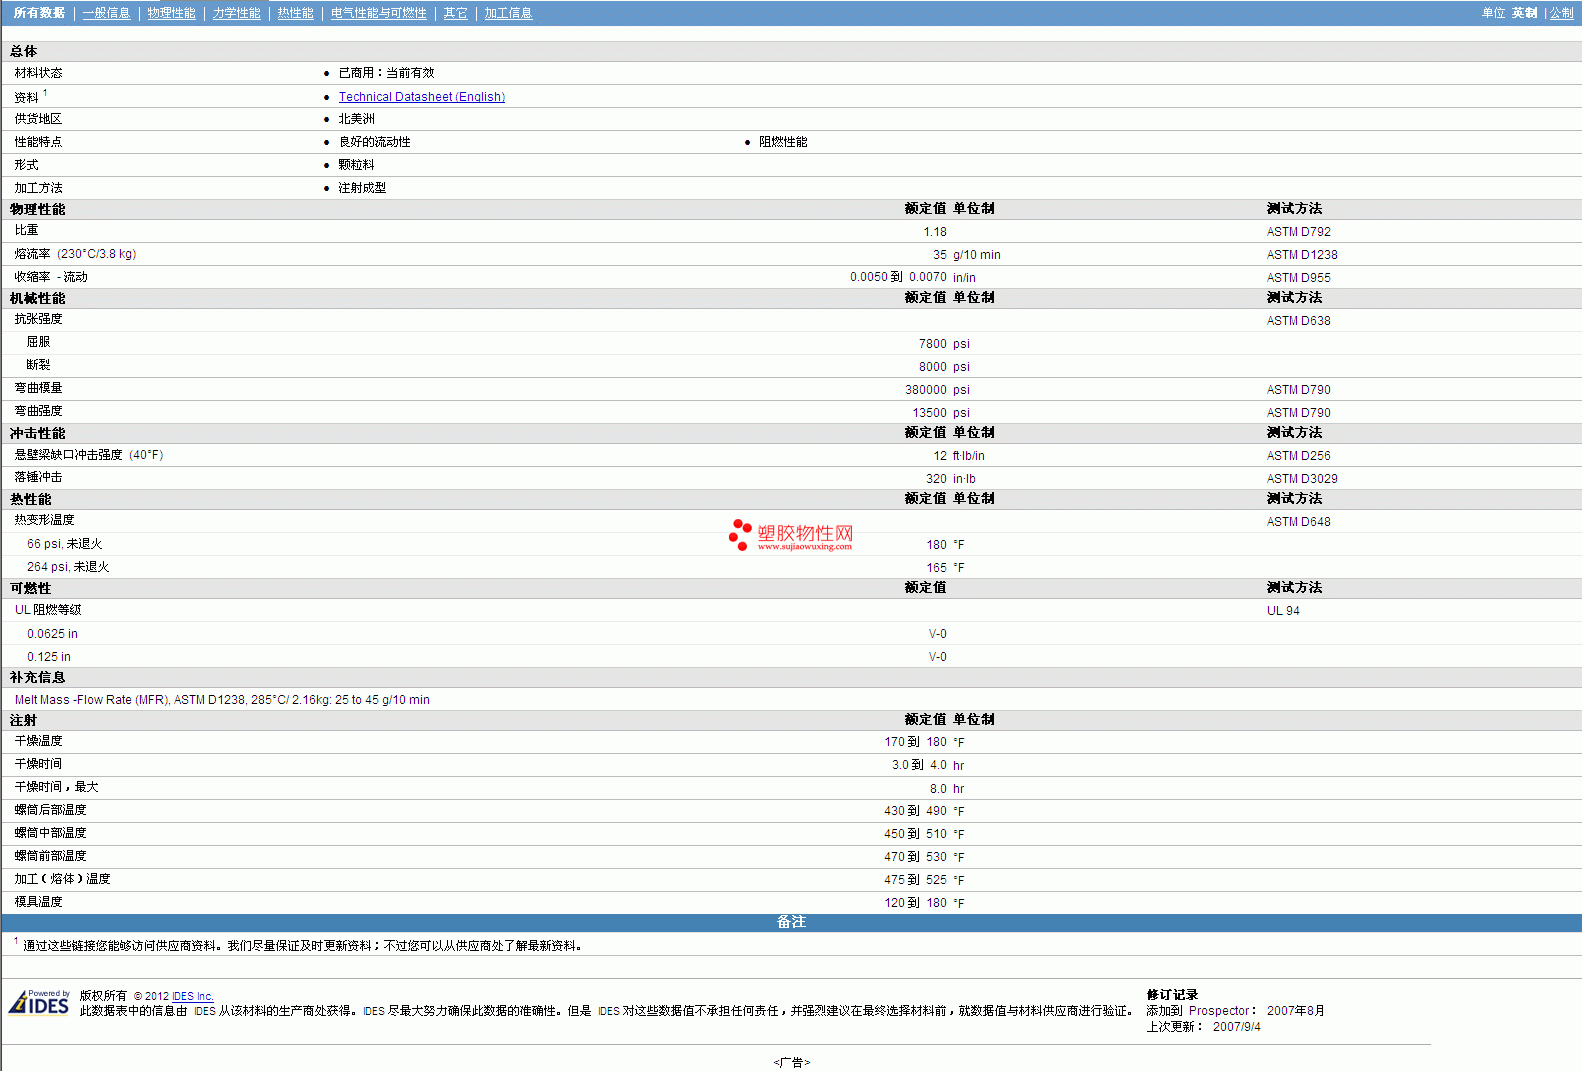Viewport: 1582px width, 1071px height.
Task: Click the ASTM D3029 test method entry
Action: 1301,479
